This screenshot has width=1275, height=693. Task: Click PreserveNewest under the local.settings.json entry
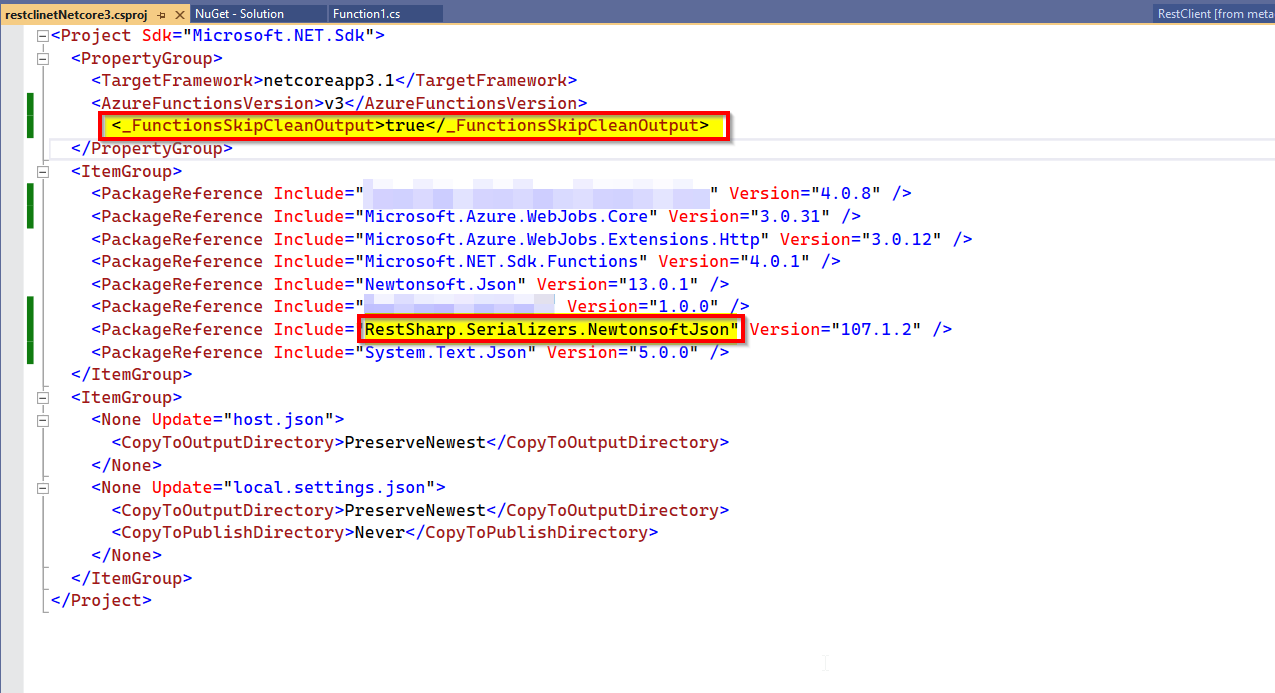click(415, 510)
